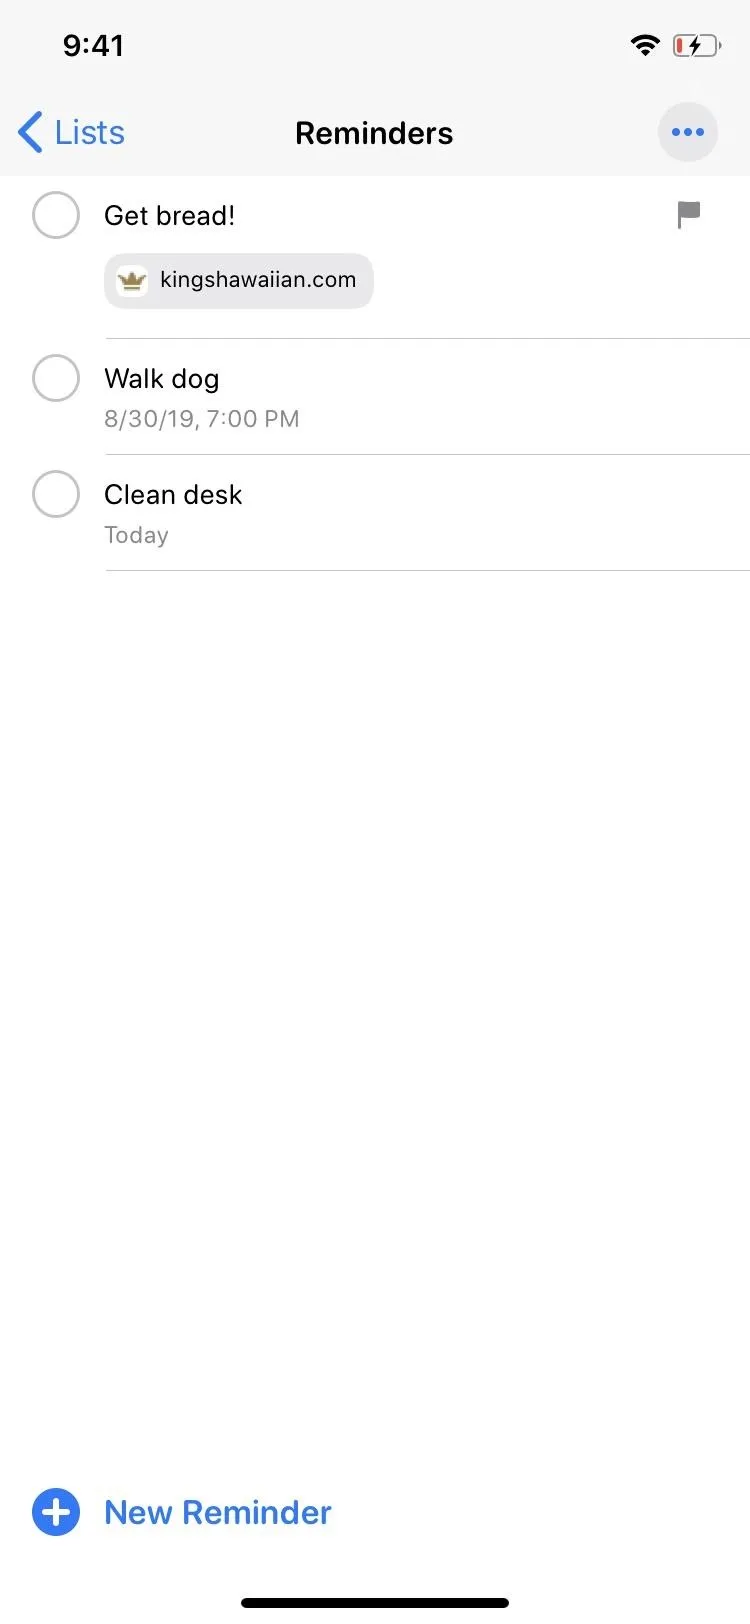Image resolution: width=750 pixels, height=1624 pixels.
Task: Tap the 9:41 clock in status bar
Action: pyautogui.click(x=93, y=45)
